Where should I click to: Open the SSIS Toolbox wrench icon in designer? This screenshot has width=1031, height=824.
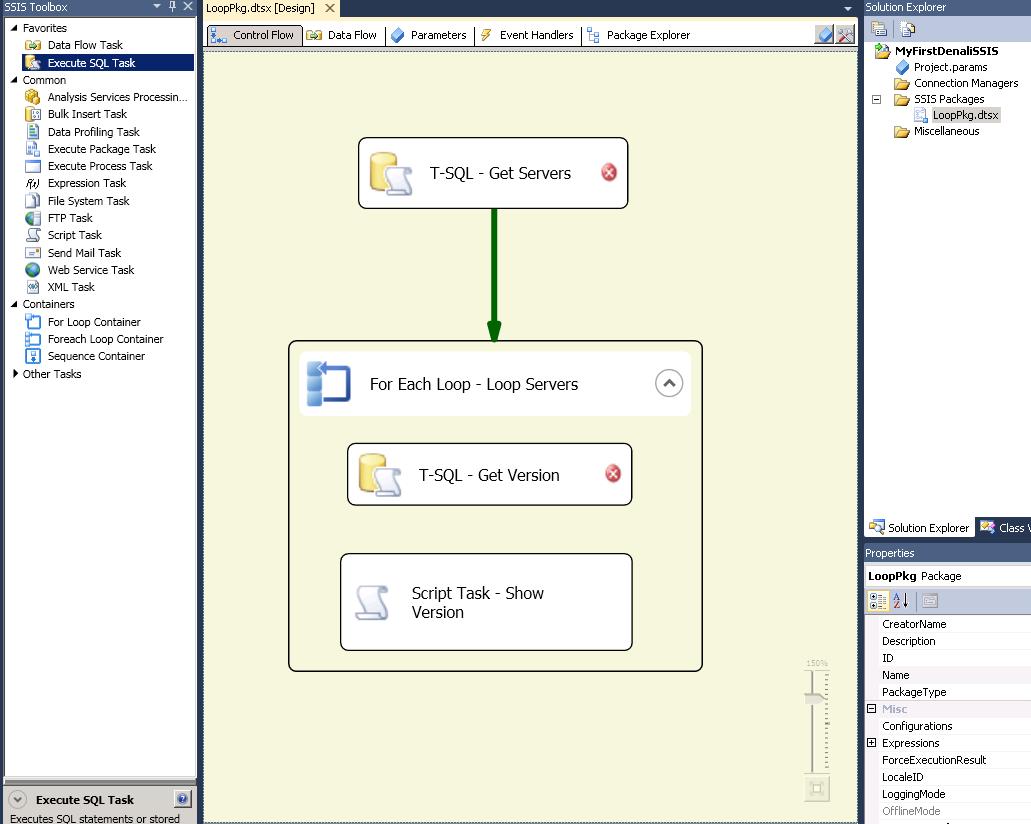click(x=846, y=34)
